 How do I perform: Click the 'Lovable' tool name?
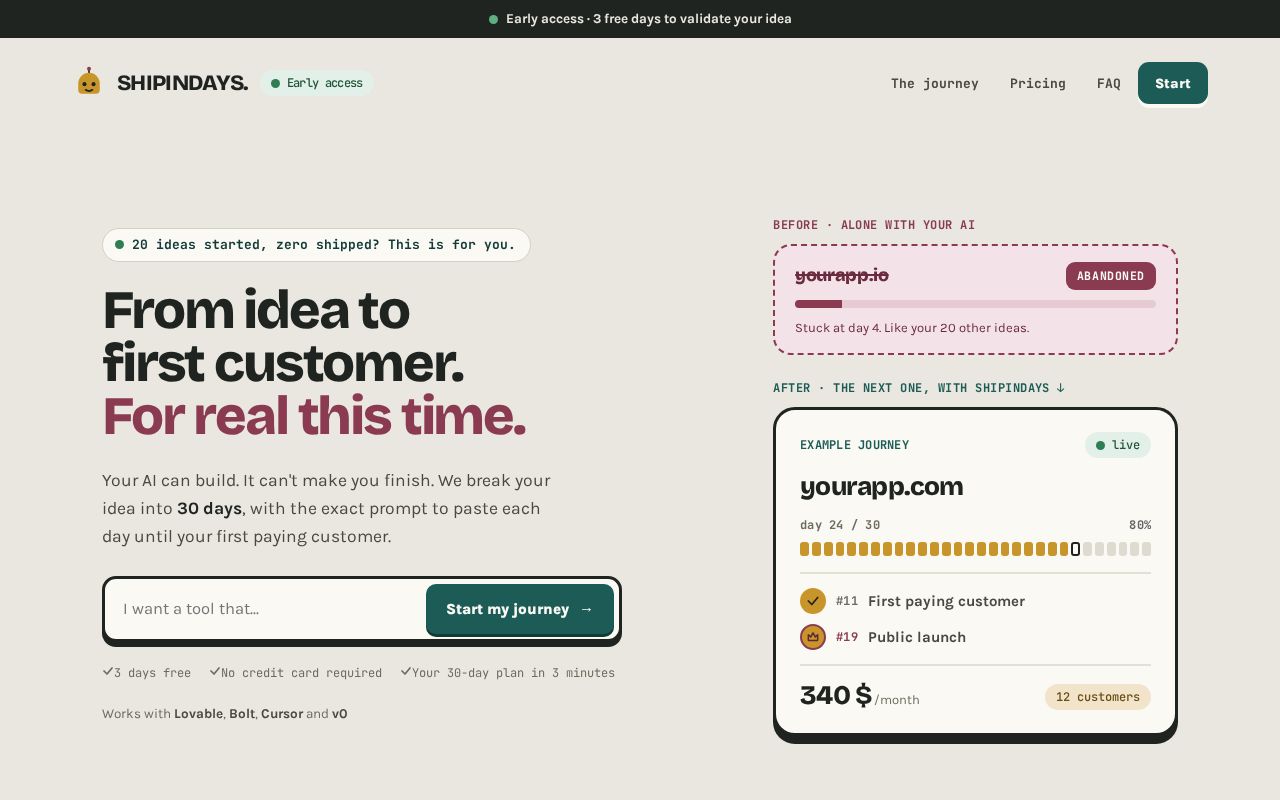[x=198, y=714]
